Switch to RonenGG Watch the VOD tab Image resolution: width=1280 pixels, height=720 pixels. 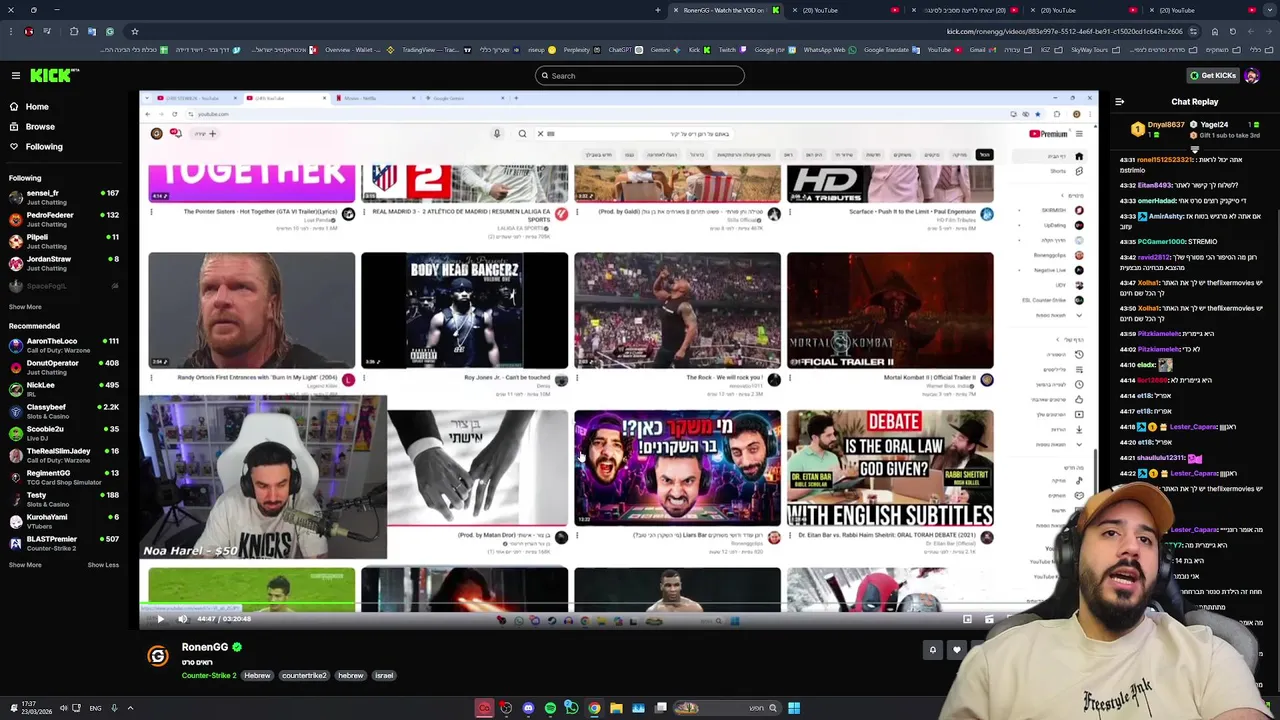pyautogui.click(x=723, y=10)
